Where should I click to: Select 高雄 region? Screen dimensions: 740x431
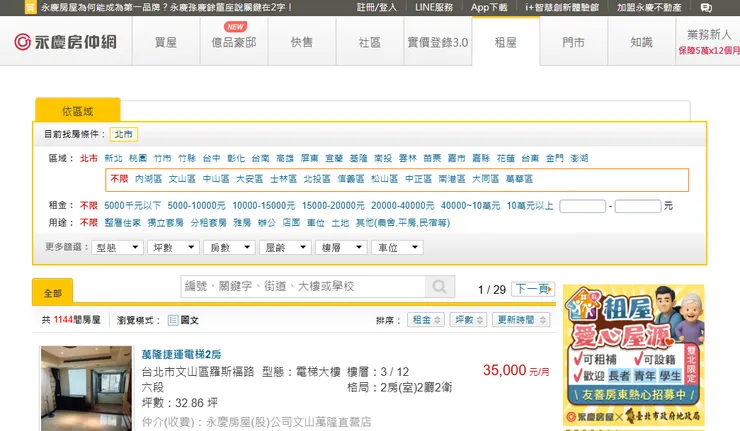285,158
